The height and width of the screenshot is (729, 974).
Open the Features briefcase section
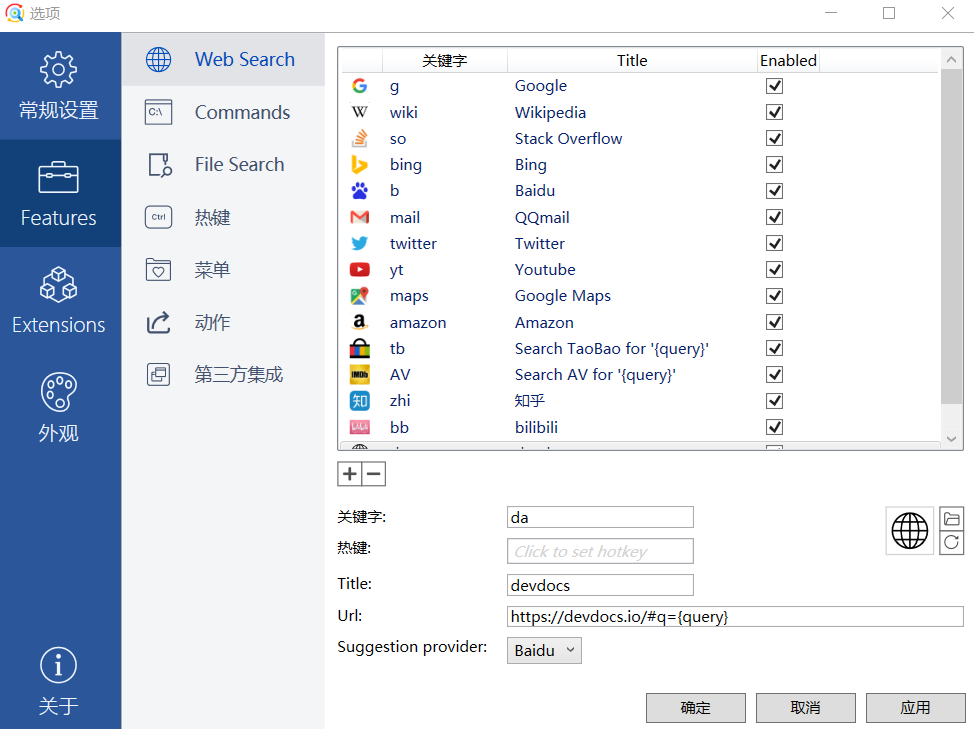tap(60, 193)
